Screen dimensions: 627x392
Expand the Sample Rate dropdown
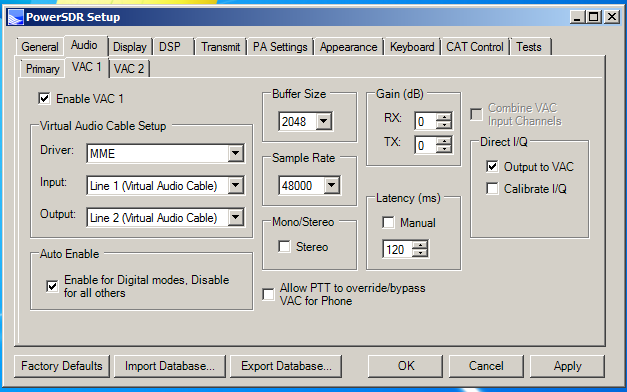coord(331,185)
